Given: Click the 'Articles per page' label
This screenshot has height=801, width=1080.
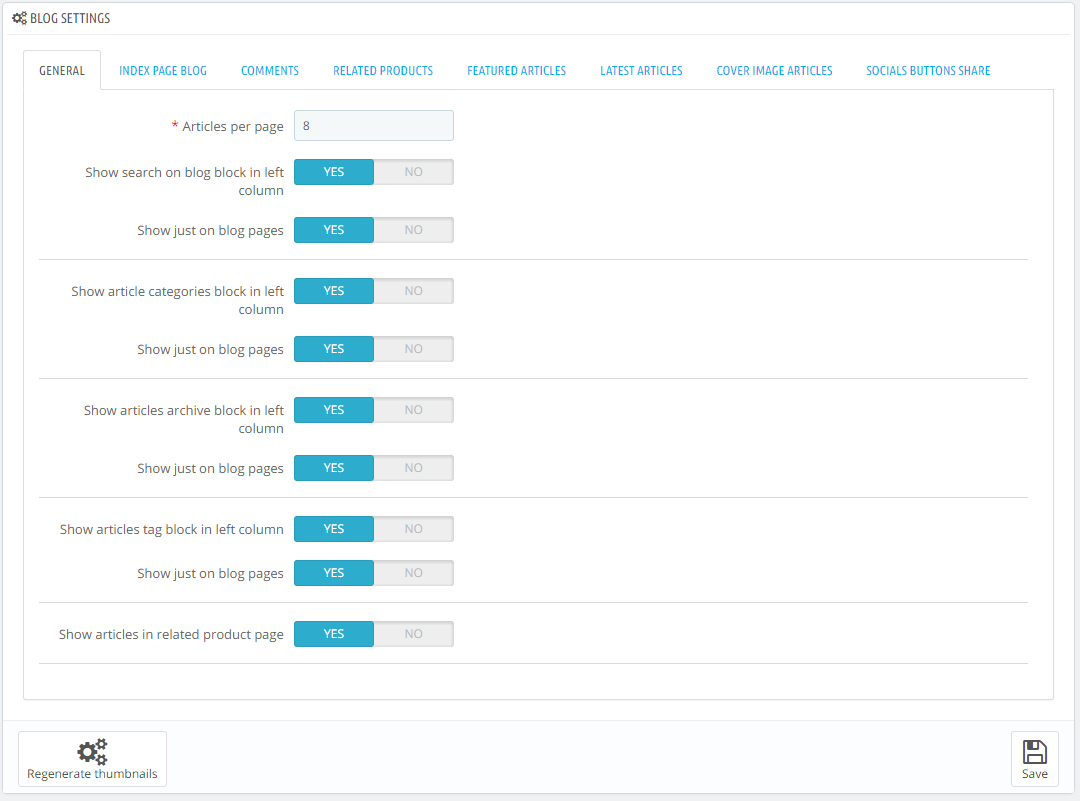Looking at the screenshot, I should (x=233, y=127).
